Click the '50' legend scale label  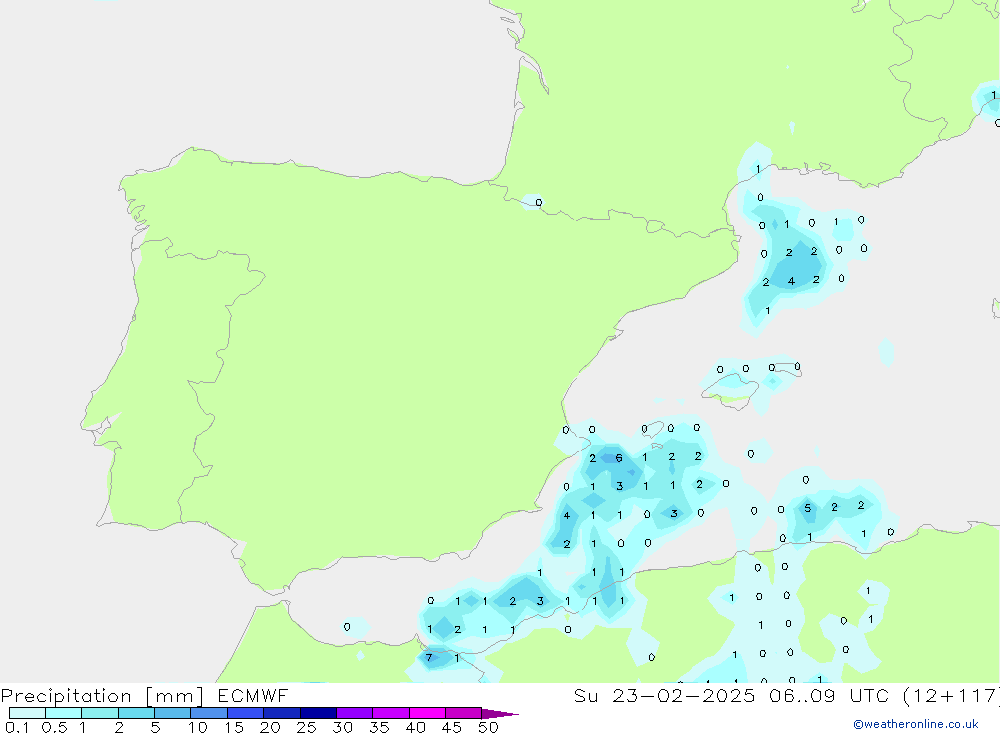pos(489,727)
